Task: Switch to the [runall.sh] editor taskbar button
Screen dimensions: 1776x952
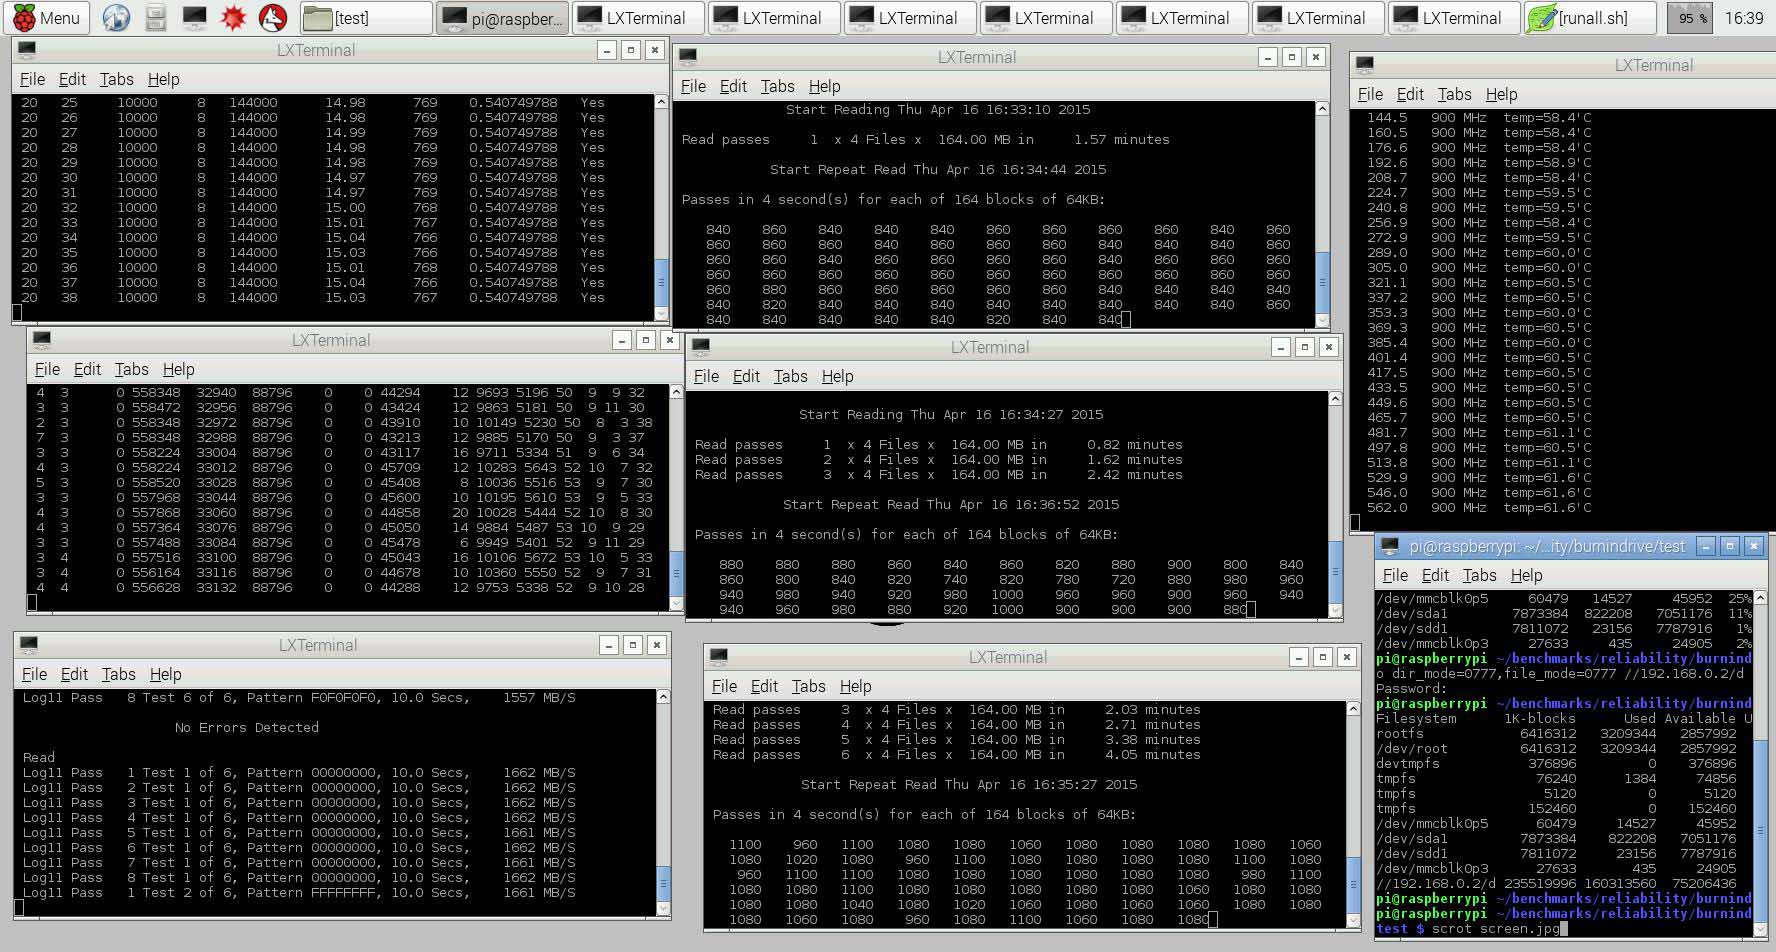Action: (x=1588, y=18)
